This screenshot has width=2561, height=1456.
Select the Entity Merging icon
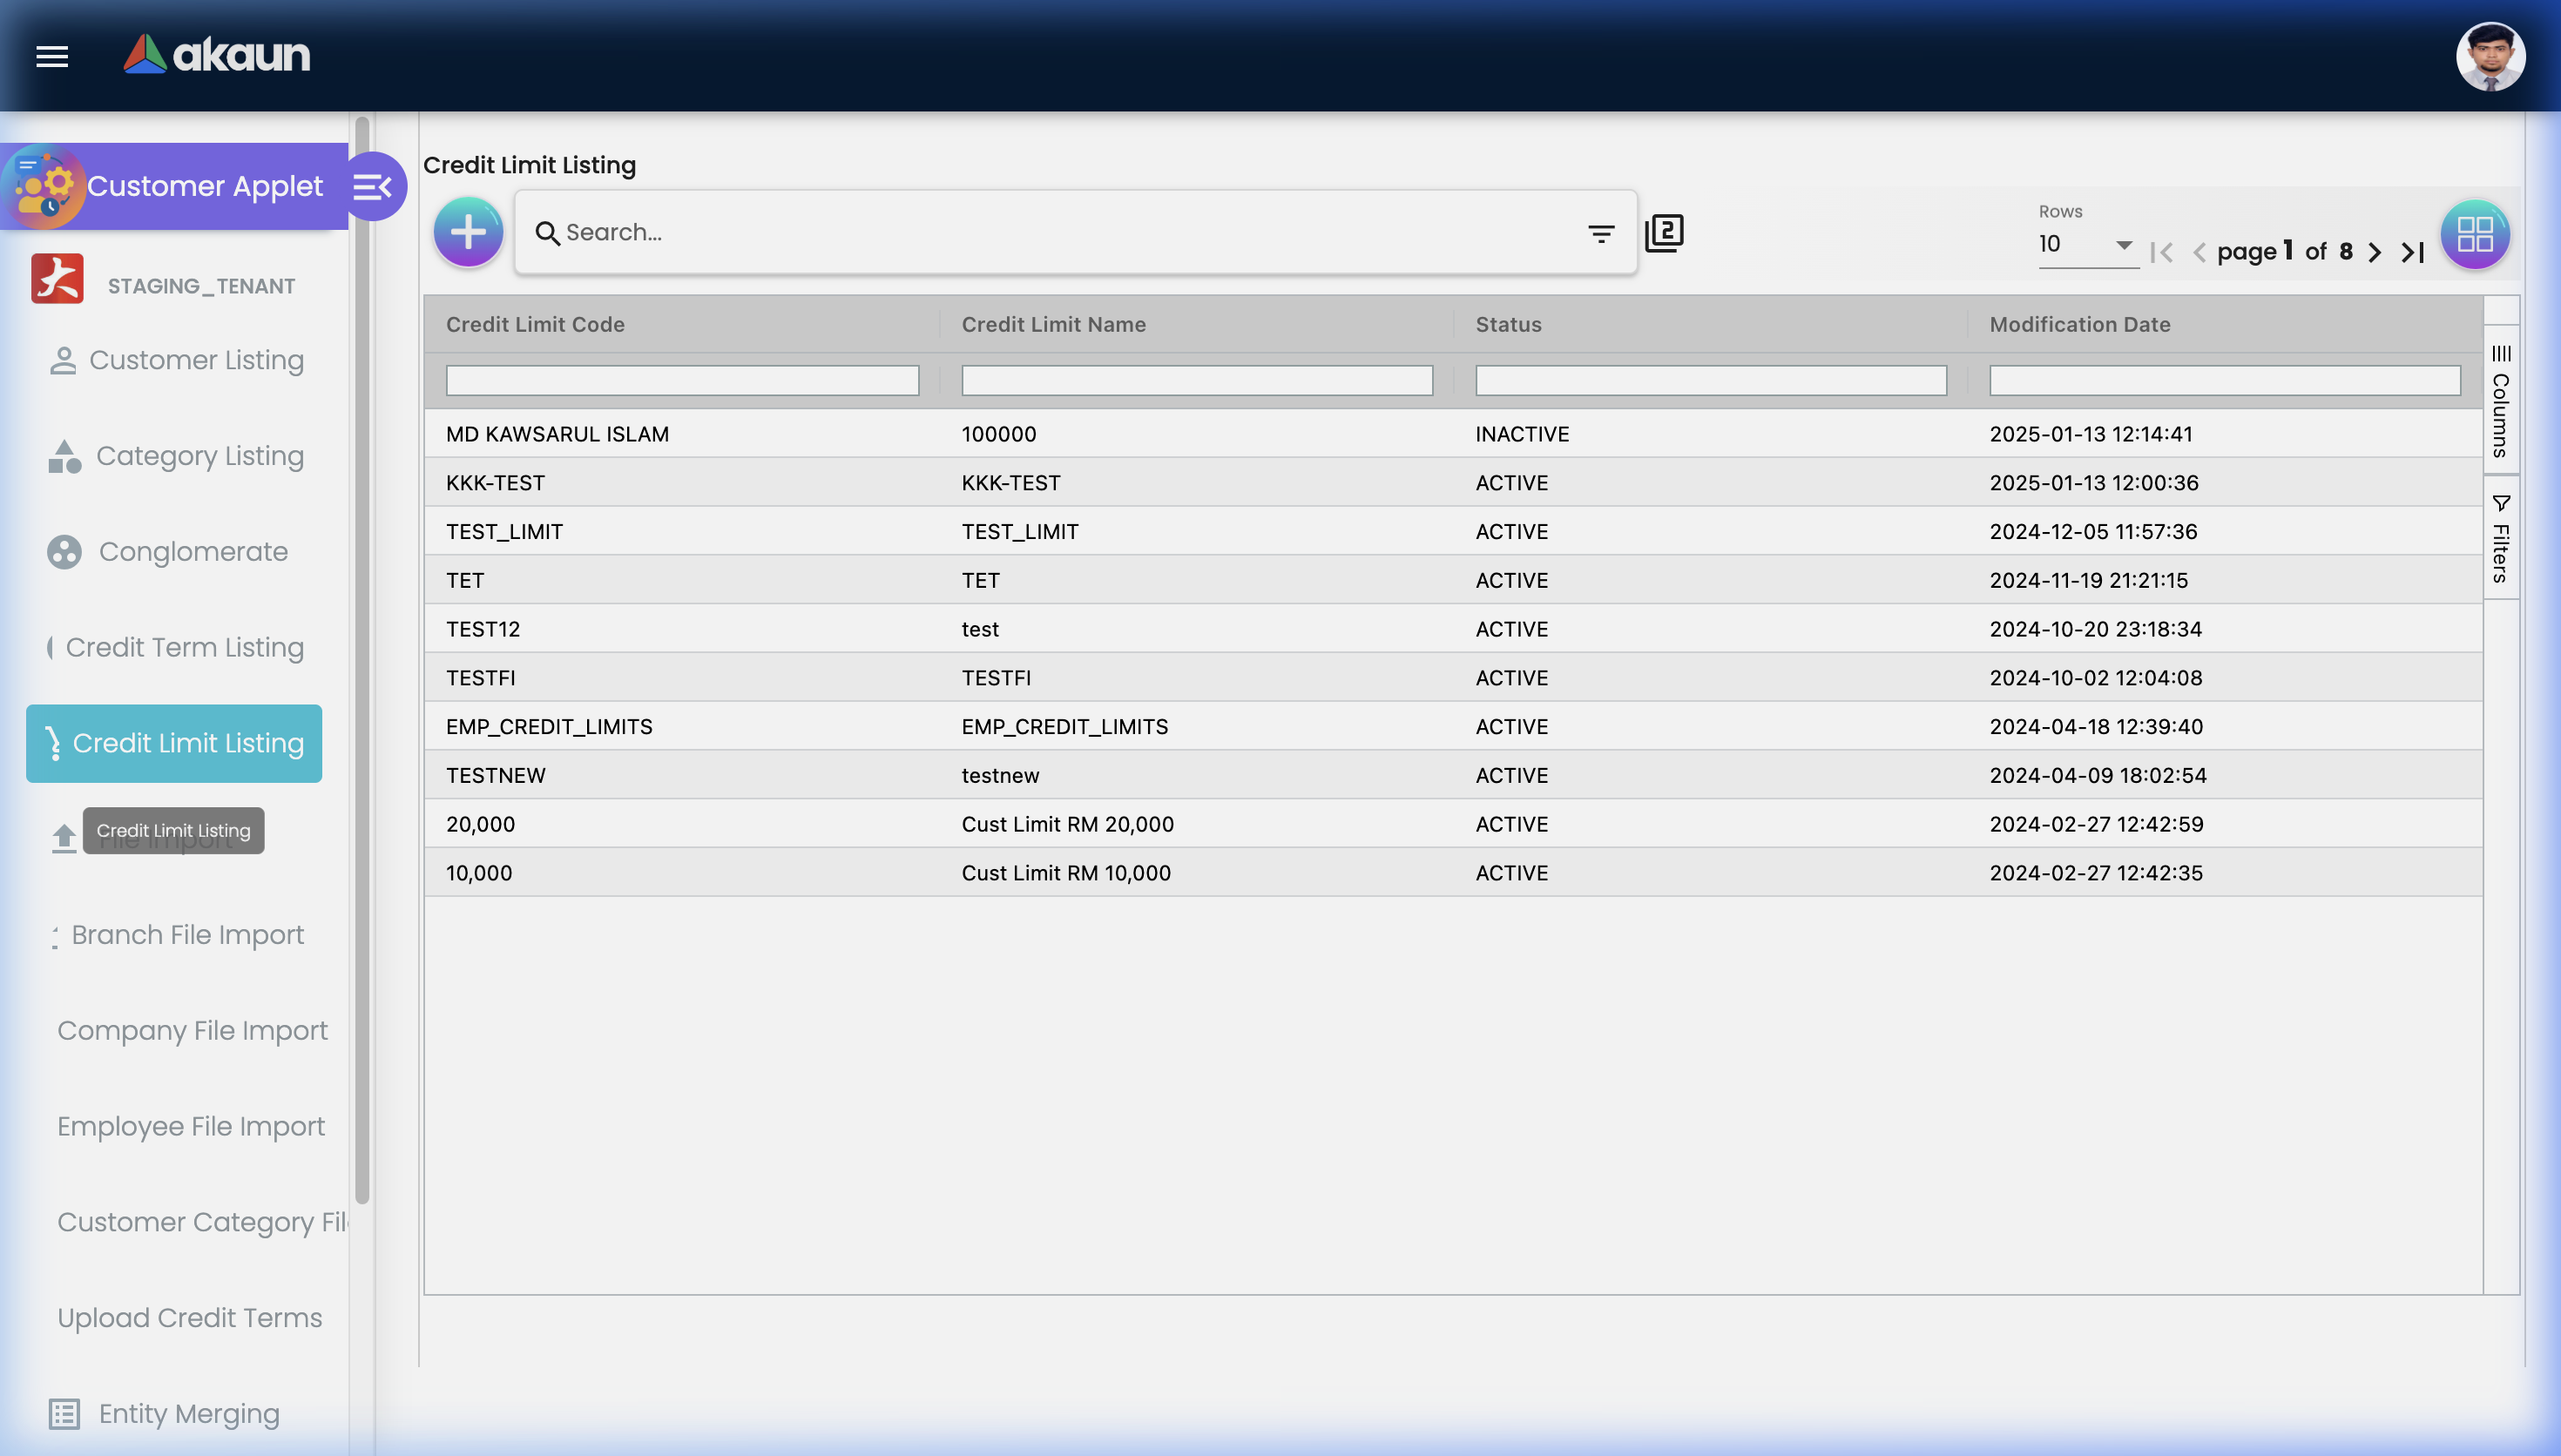pyautogui.click(x=64, y=1414)
